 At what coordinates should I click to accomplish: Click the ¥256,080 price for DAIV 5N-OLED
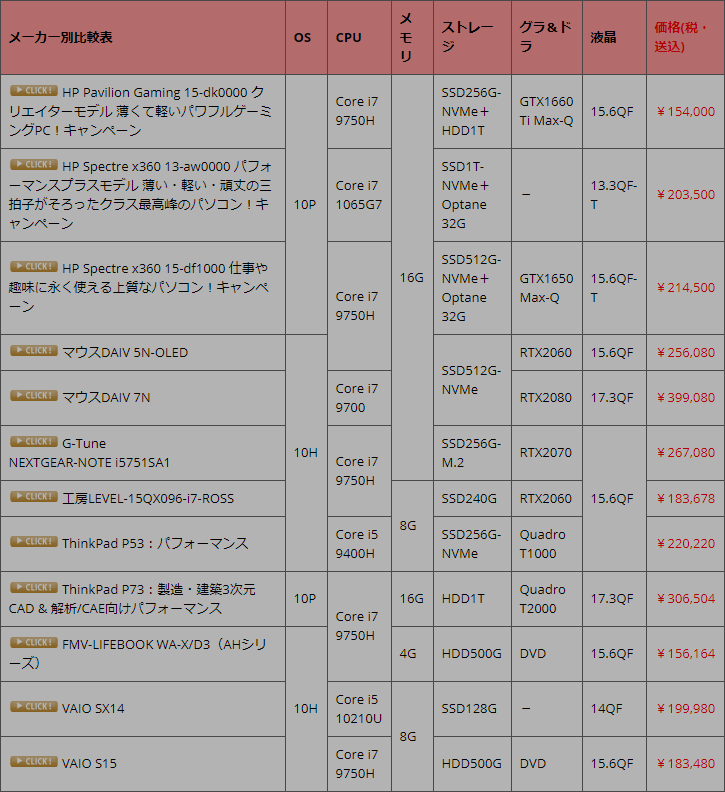(x=685, y=352)
